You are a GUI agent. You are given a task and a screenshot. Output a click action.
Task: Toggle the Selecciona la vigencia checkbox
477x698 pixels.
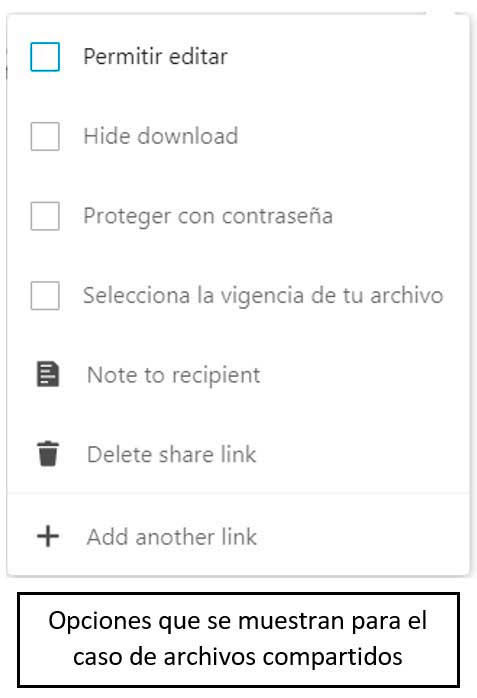coord(45,296)
